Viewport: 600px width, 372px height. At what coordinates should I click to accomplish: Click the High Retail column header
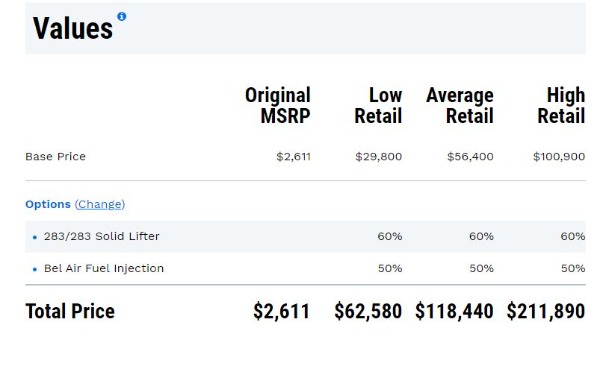(561, 105)
